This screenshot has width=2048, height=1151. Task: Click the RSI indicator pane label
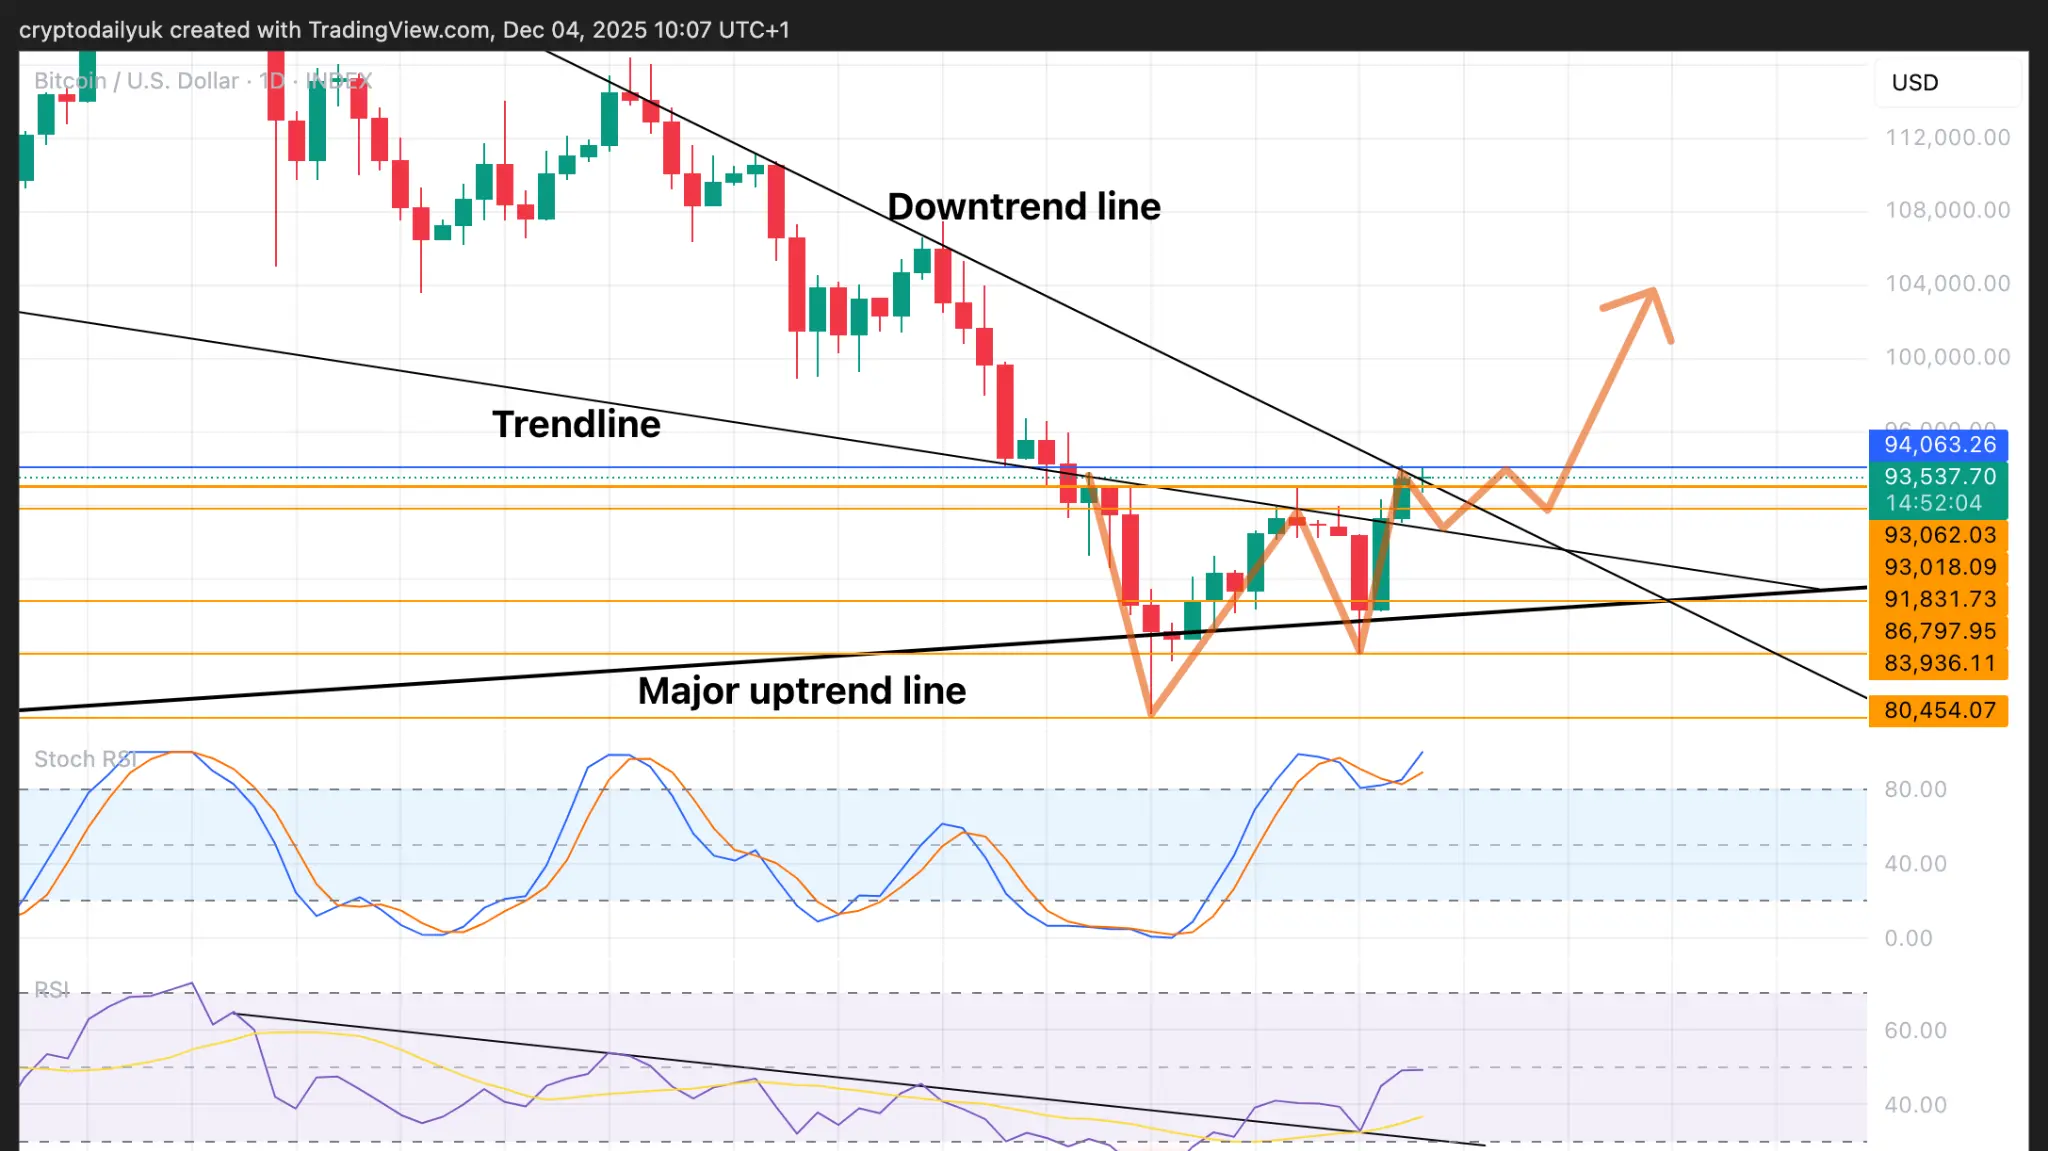point(52,990)
